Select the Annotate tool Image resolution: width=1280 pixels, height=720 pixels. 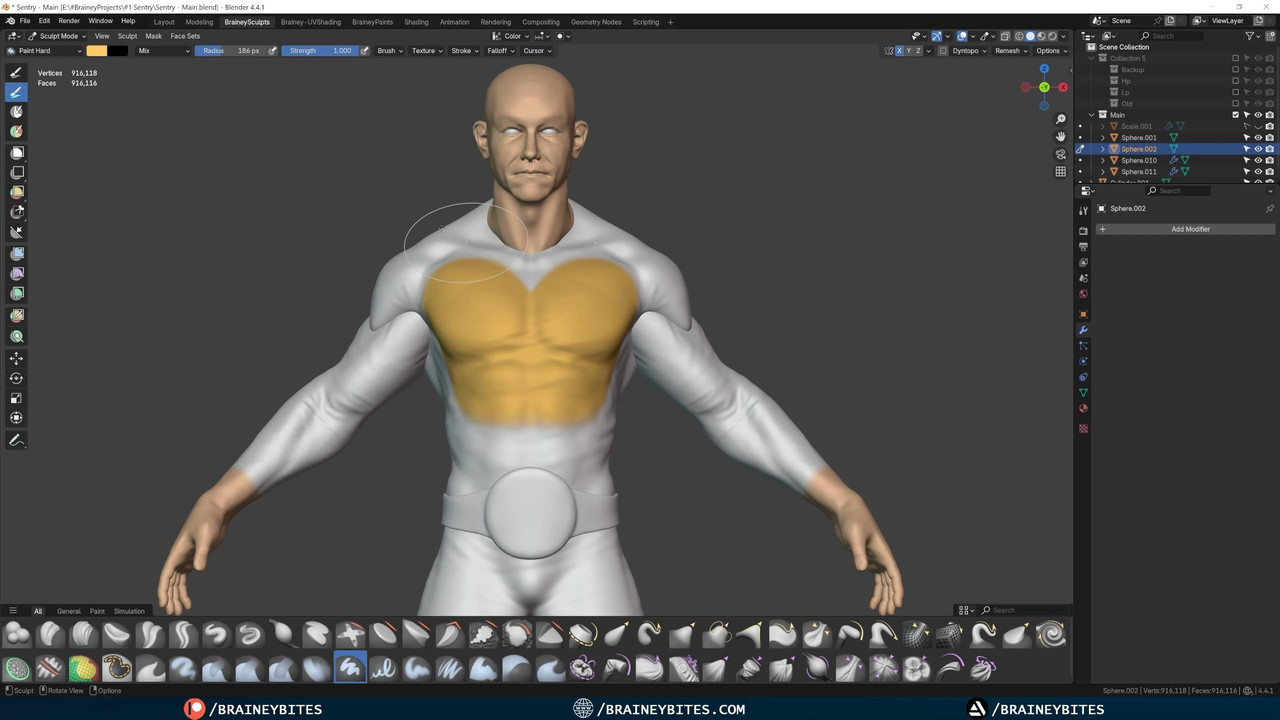coord(16,441)
